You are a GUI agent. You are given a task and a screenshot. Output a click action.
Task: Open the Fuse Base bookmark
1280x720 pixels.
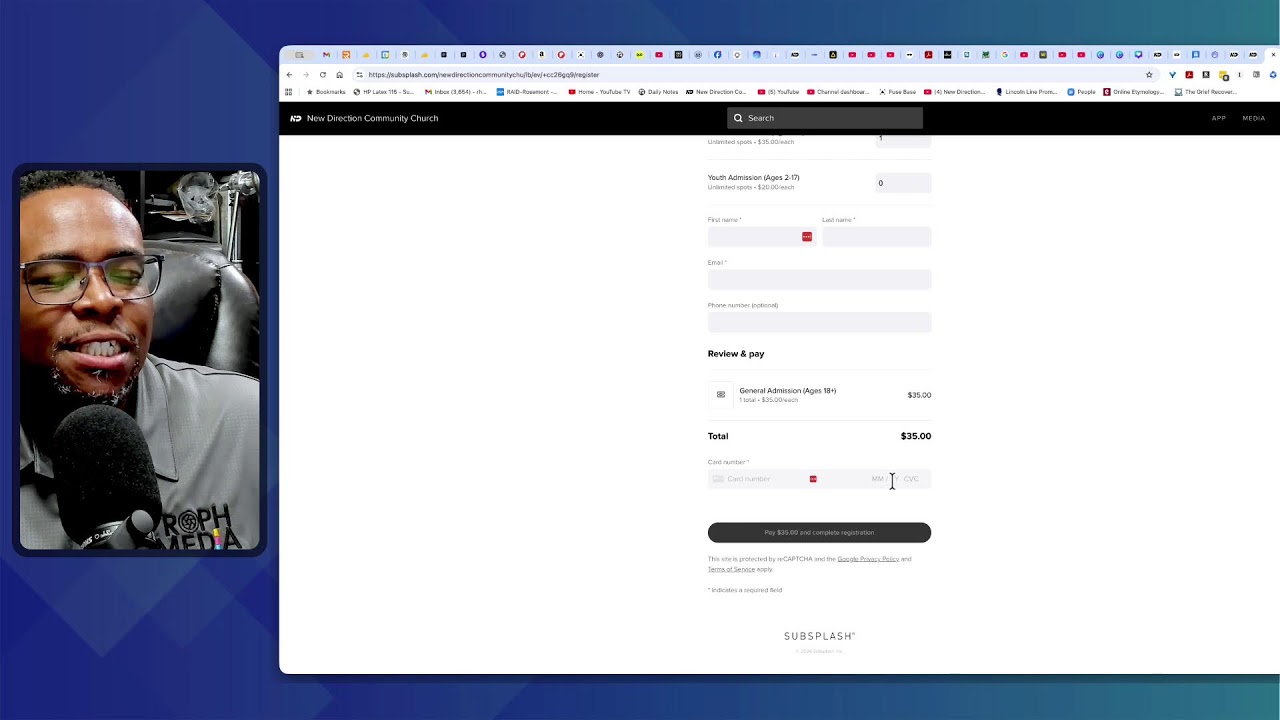[x=897, y=92]
